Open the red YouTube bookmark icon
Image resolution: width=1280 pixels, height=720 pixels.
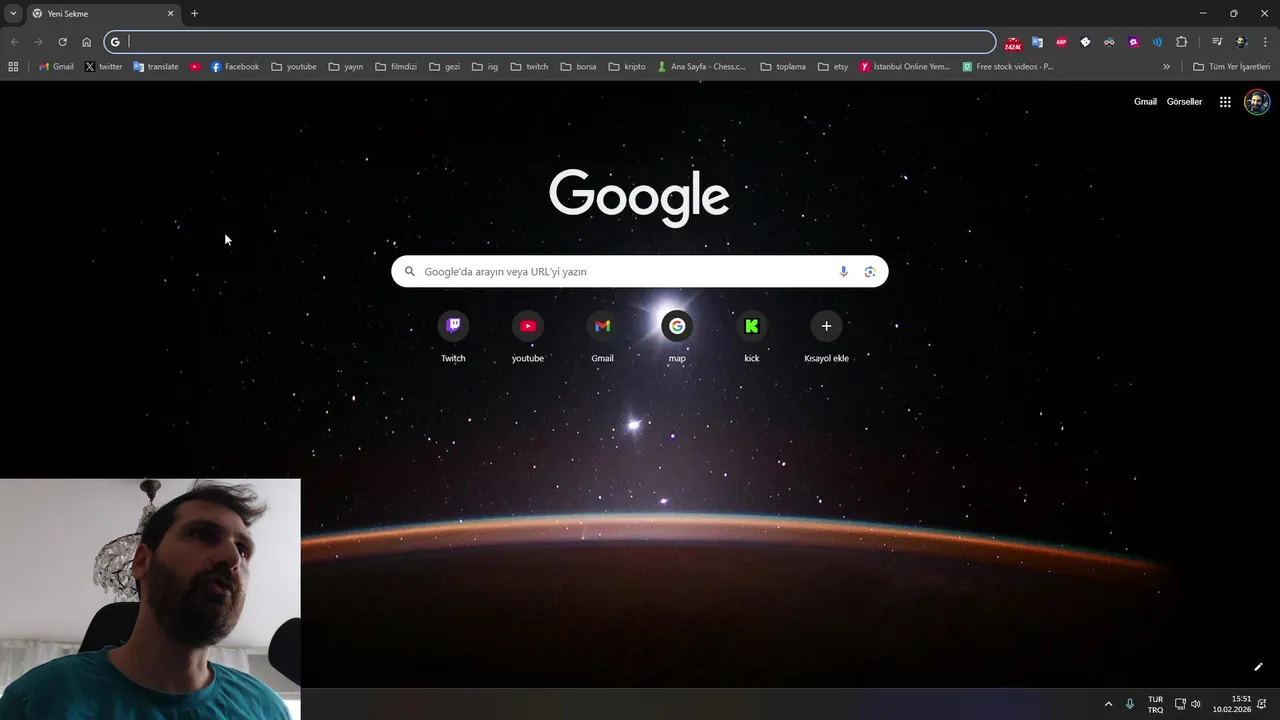(195, 67)
